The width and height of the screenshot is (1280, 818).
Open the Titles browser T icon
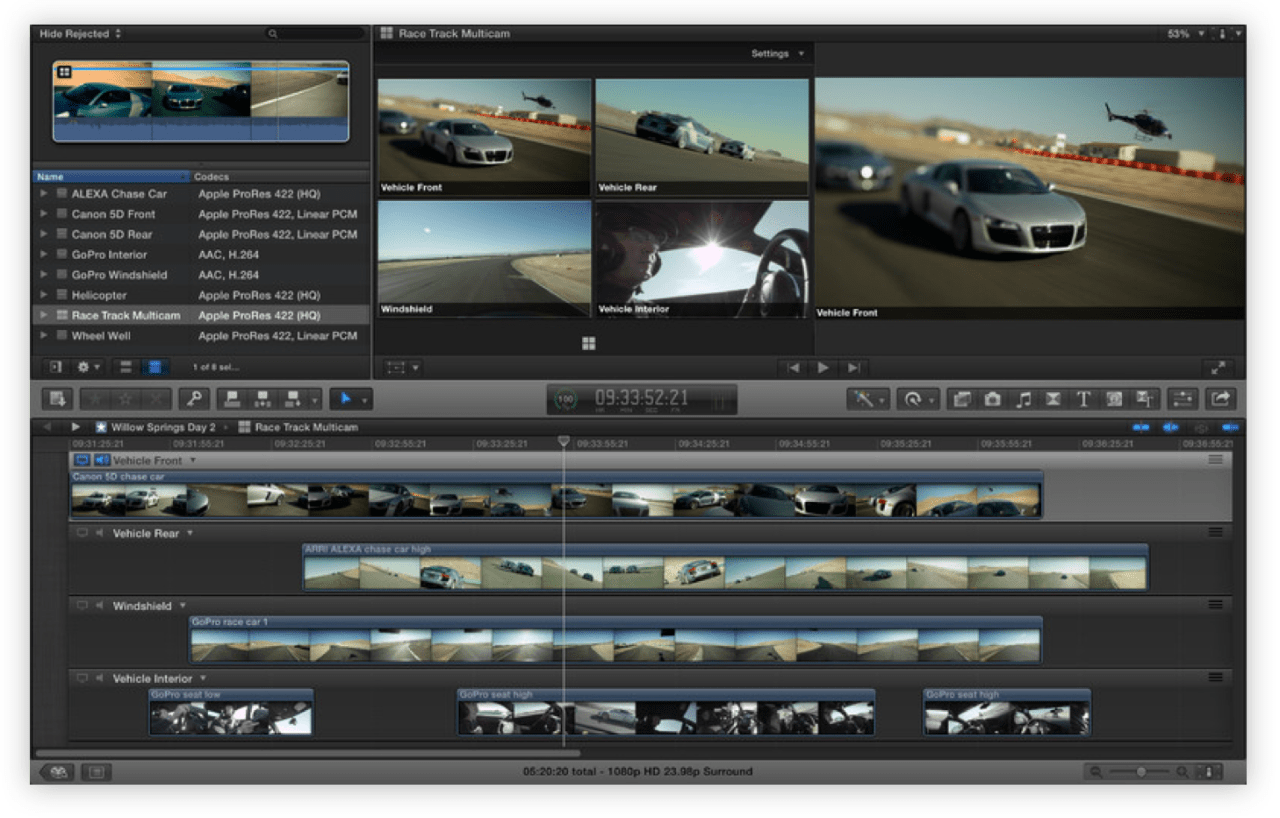(1083, 399)
